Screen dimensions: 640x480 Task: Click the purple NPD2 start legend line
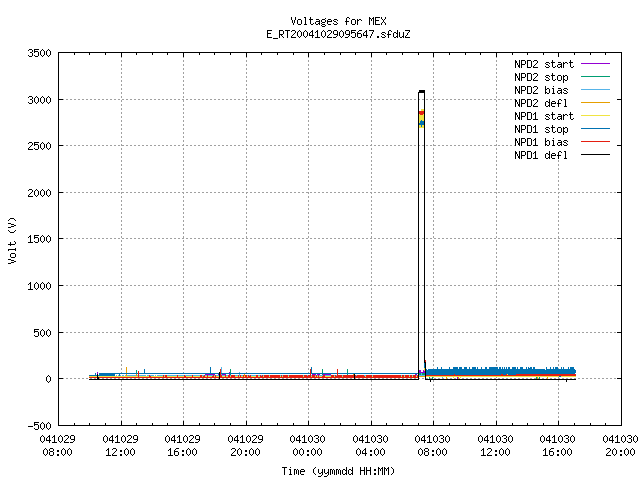(596, 64)
